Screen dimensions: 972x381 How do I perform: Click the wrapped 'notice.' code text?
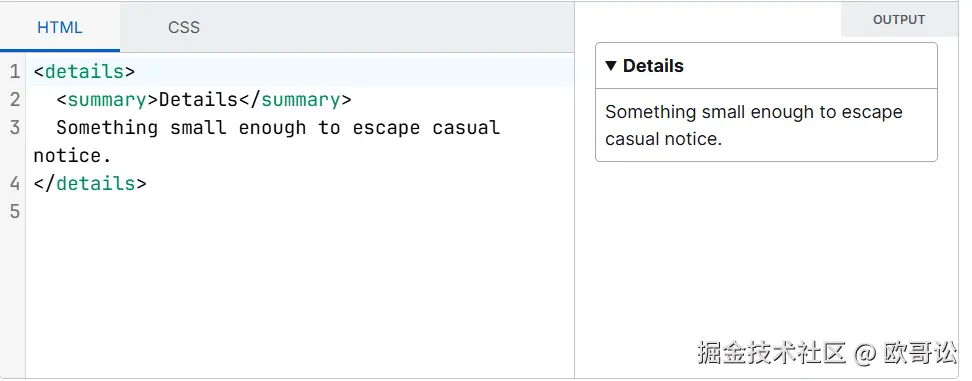point(72,155)
